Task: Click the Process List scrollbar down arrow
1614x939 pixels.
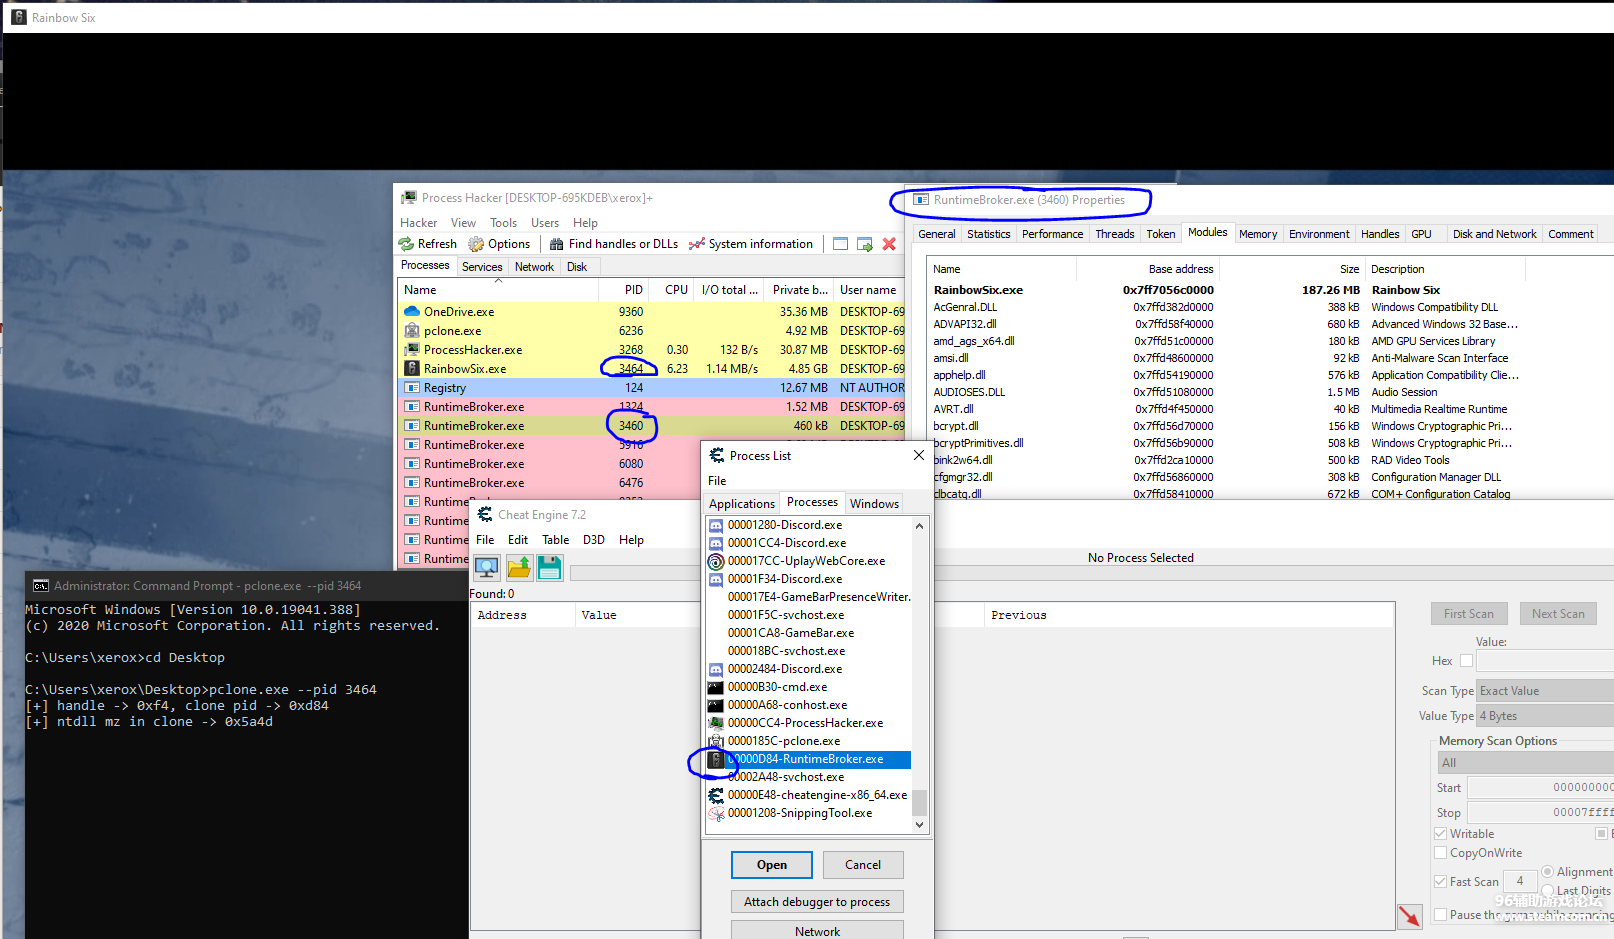Action: pos(919,825)
